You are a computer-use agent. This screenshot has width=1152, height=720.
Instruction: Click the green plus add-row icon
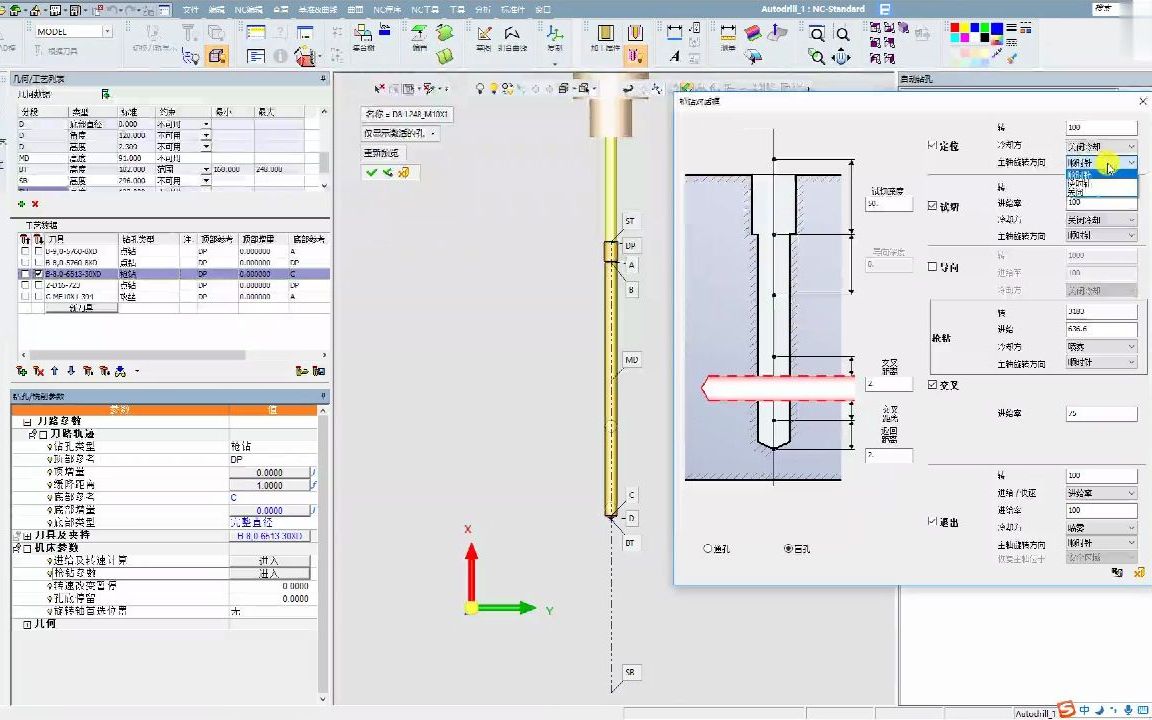(x=22, y=204)
